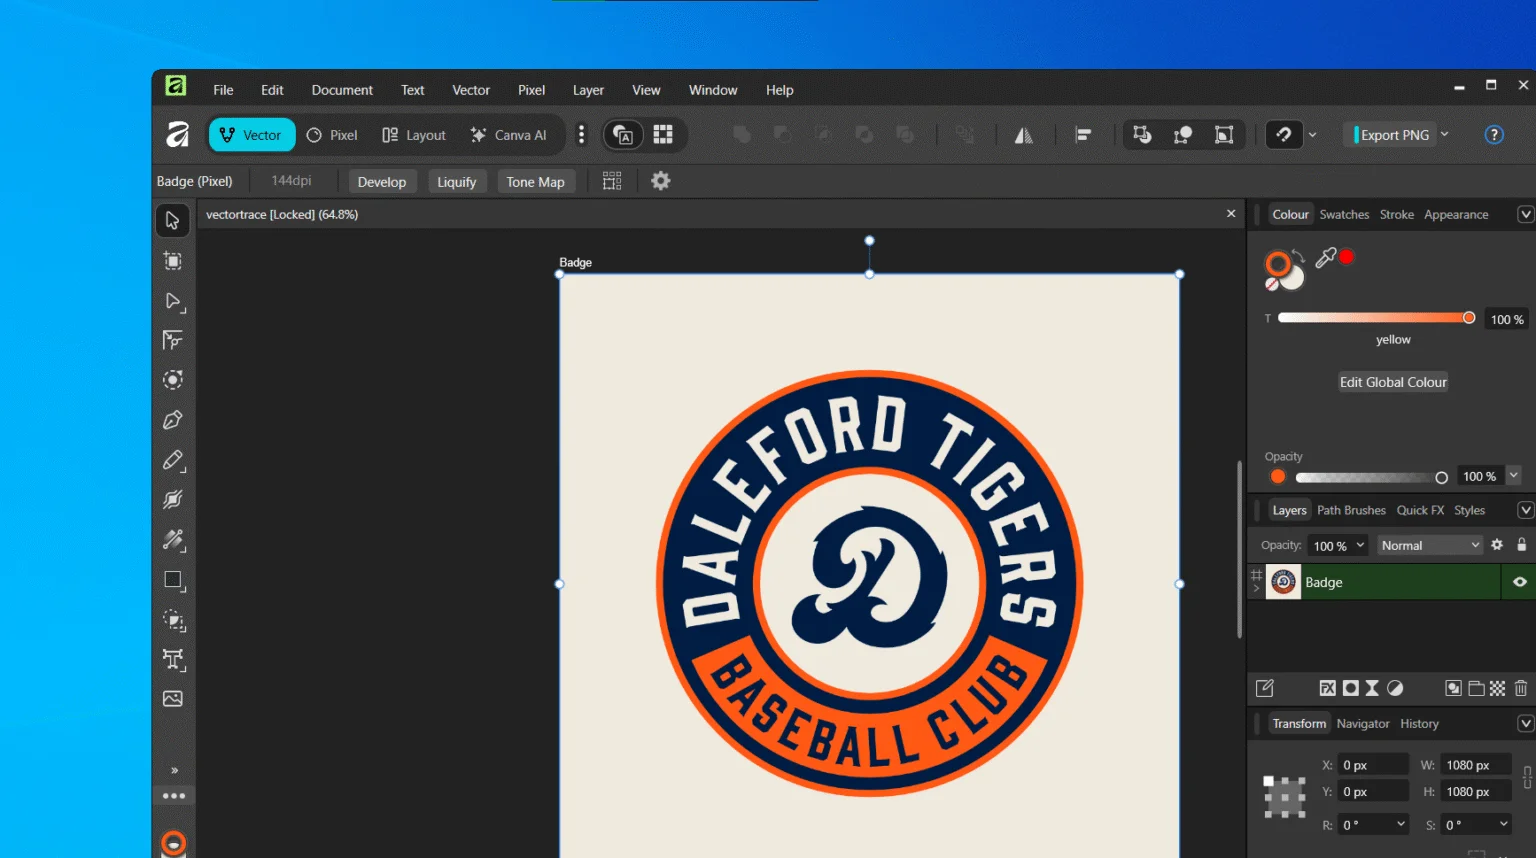Pick the Rectangle shape tool
The width and height of the screenshot is (1536, 858).
[172, 580]
